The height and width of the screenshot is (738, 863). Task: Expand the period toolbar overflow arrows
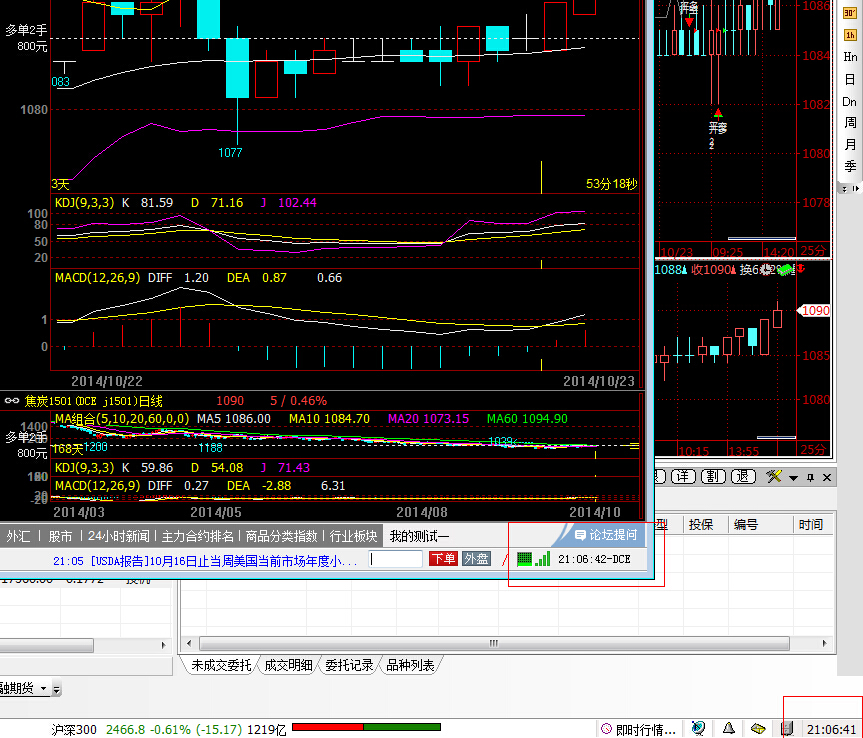pyautogui.click(x=845, y=189)
